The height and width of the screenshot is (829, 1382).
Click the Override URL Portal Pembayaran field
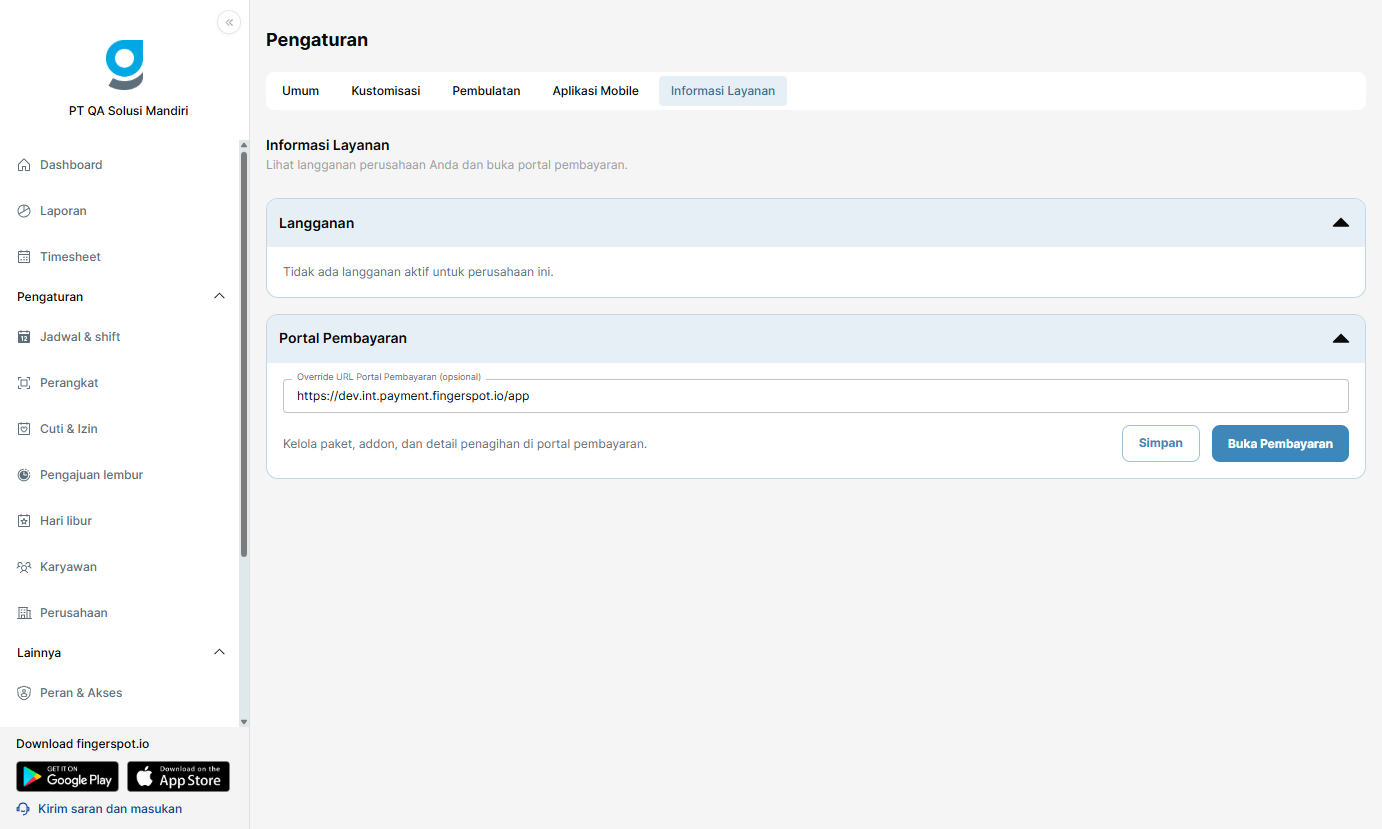(816, 396)
